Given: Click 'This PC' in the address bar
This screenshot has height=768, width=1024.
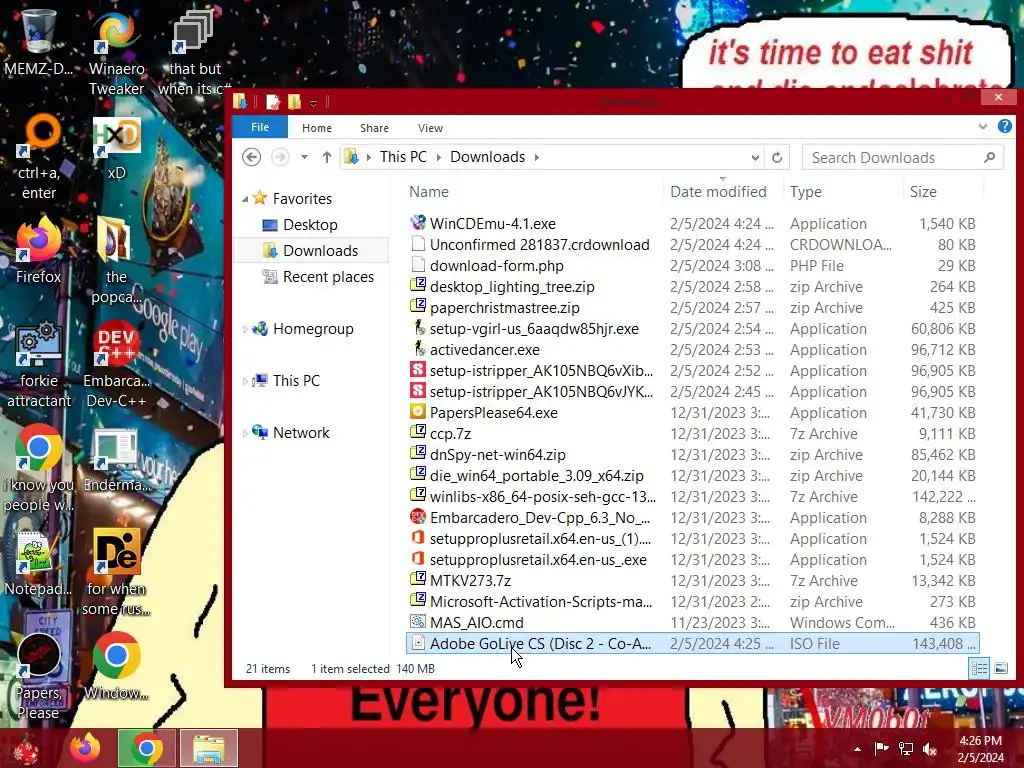Looking at the screenshot, I should [x=403, y=157].
